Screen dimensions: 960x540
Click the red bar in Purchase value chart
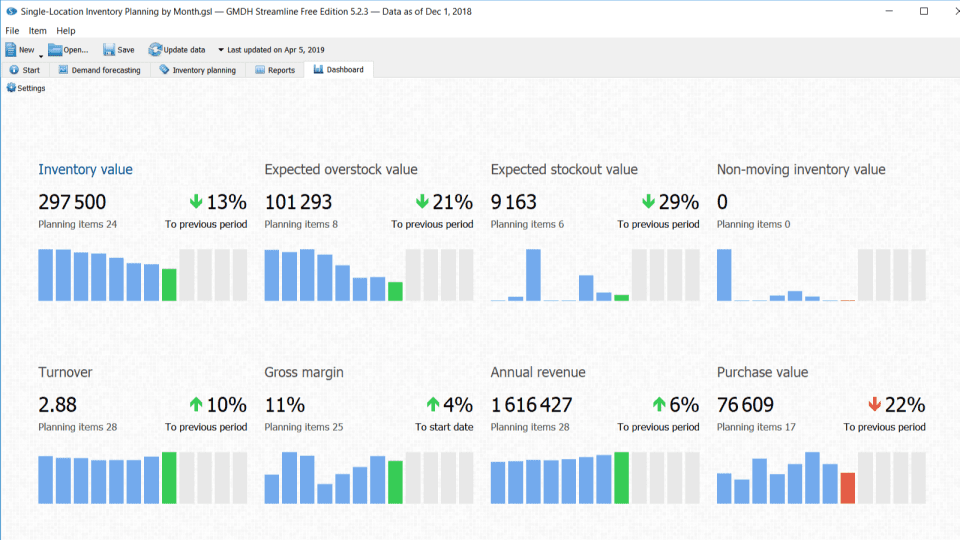click(848, 488)
